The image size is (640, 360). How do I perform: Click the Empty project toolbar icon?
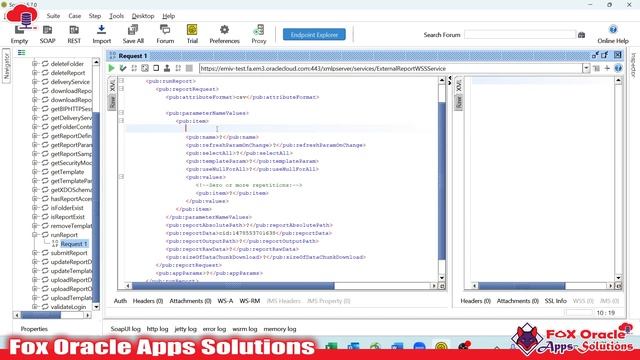click(x=19, y=30)
